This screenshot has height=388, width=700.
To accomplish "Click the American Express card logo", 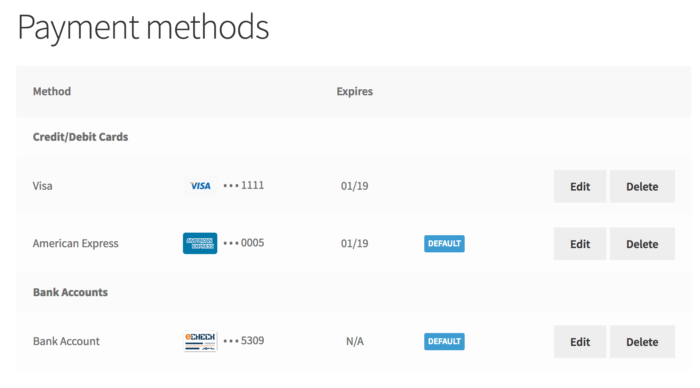I will coord(200,243).
